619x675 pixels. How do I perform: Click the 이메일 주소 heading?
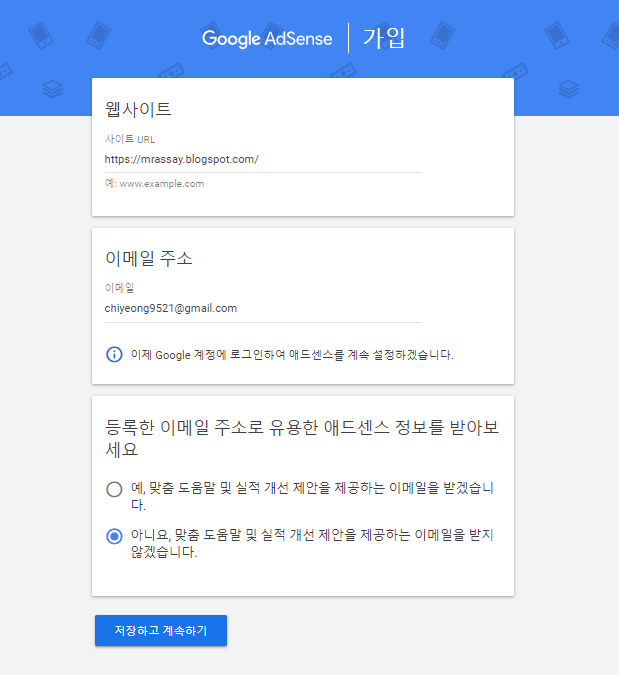click(x=149, y=258)
